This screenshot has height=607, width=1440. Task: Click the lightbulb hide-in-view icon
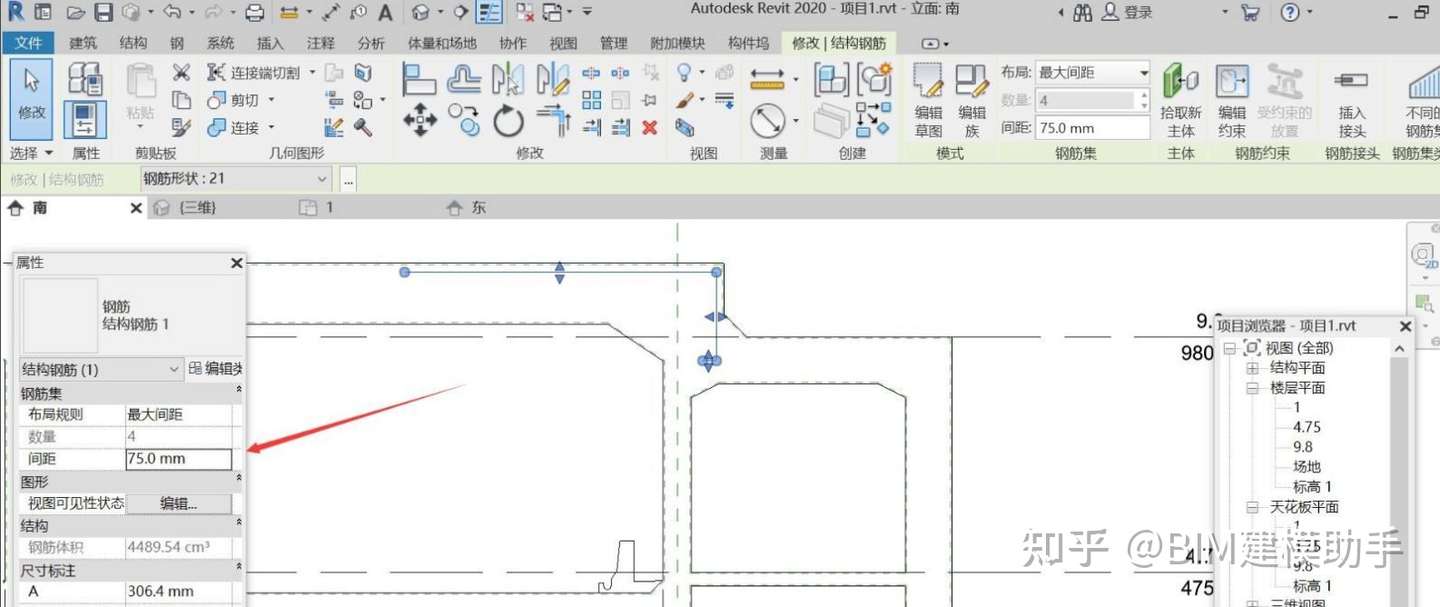685,72
